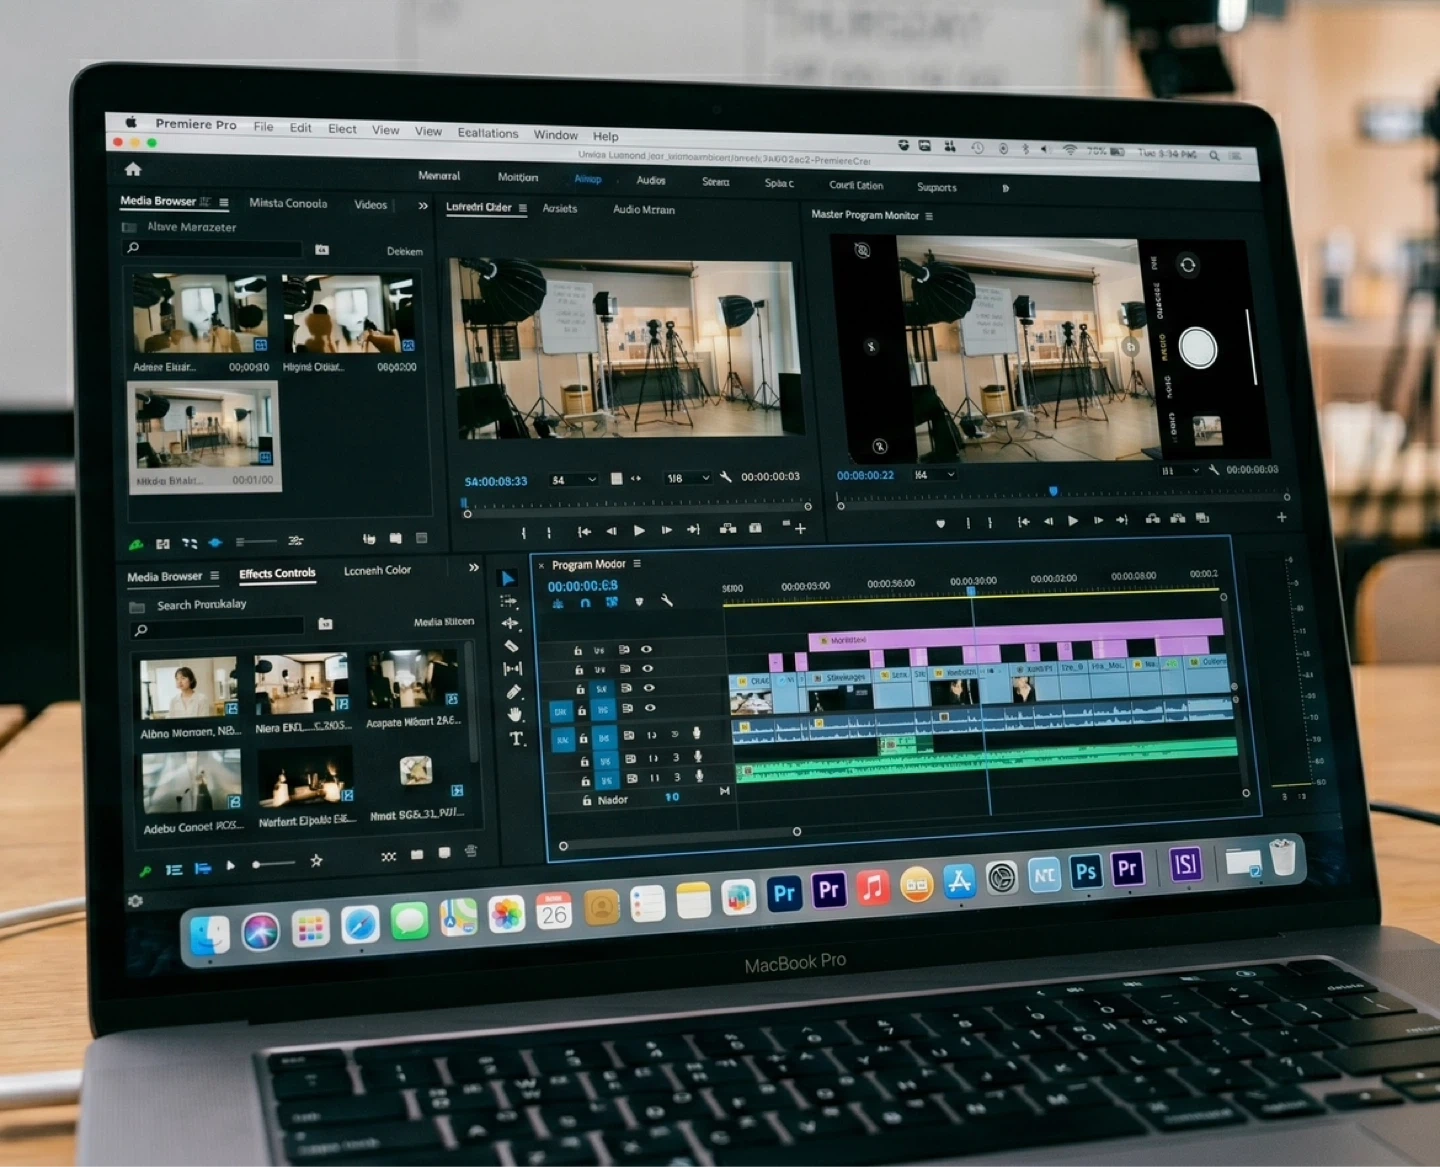Toggle eye visibility on top video track

point(646,649)
